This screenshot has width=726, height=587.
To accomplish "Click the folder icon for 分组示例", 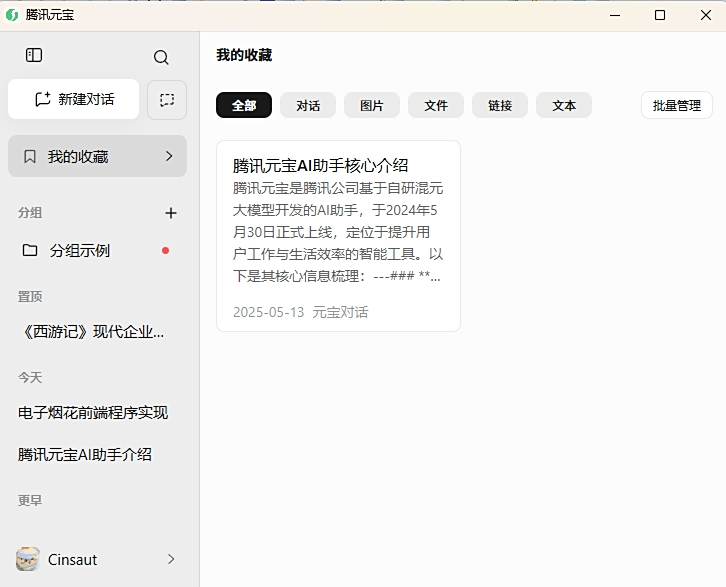I will 30,251.
